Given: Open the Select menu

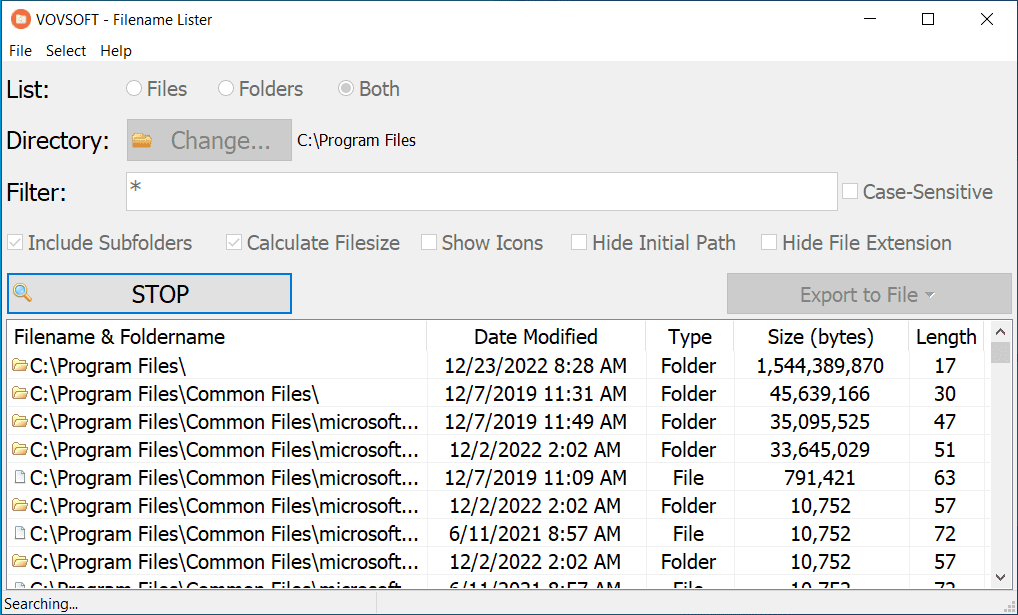Looking at the screenshot, I should point(66,51).
